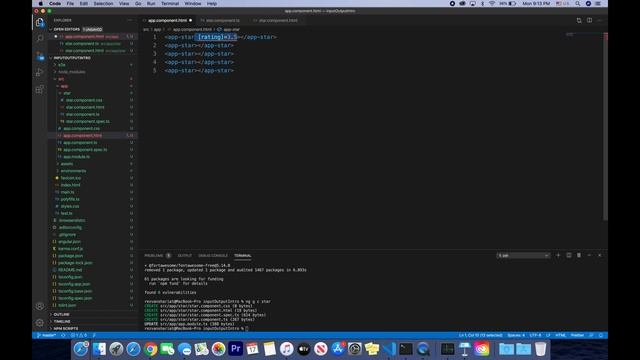Open the Search view in activity bar
This screenshot has width=640, height=360.
(40, 39)
